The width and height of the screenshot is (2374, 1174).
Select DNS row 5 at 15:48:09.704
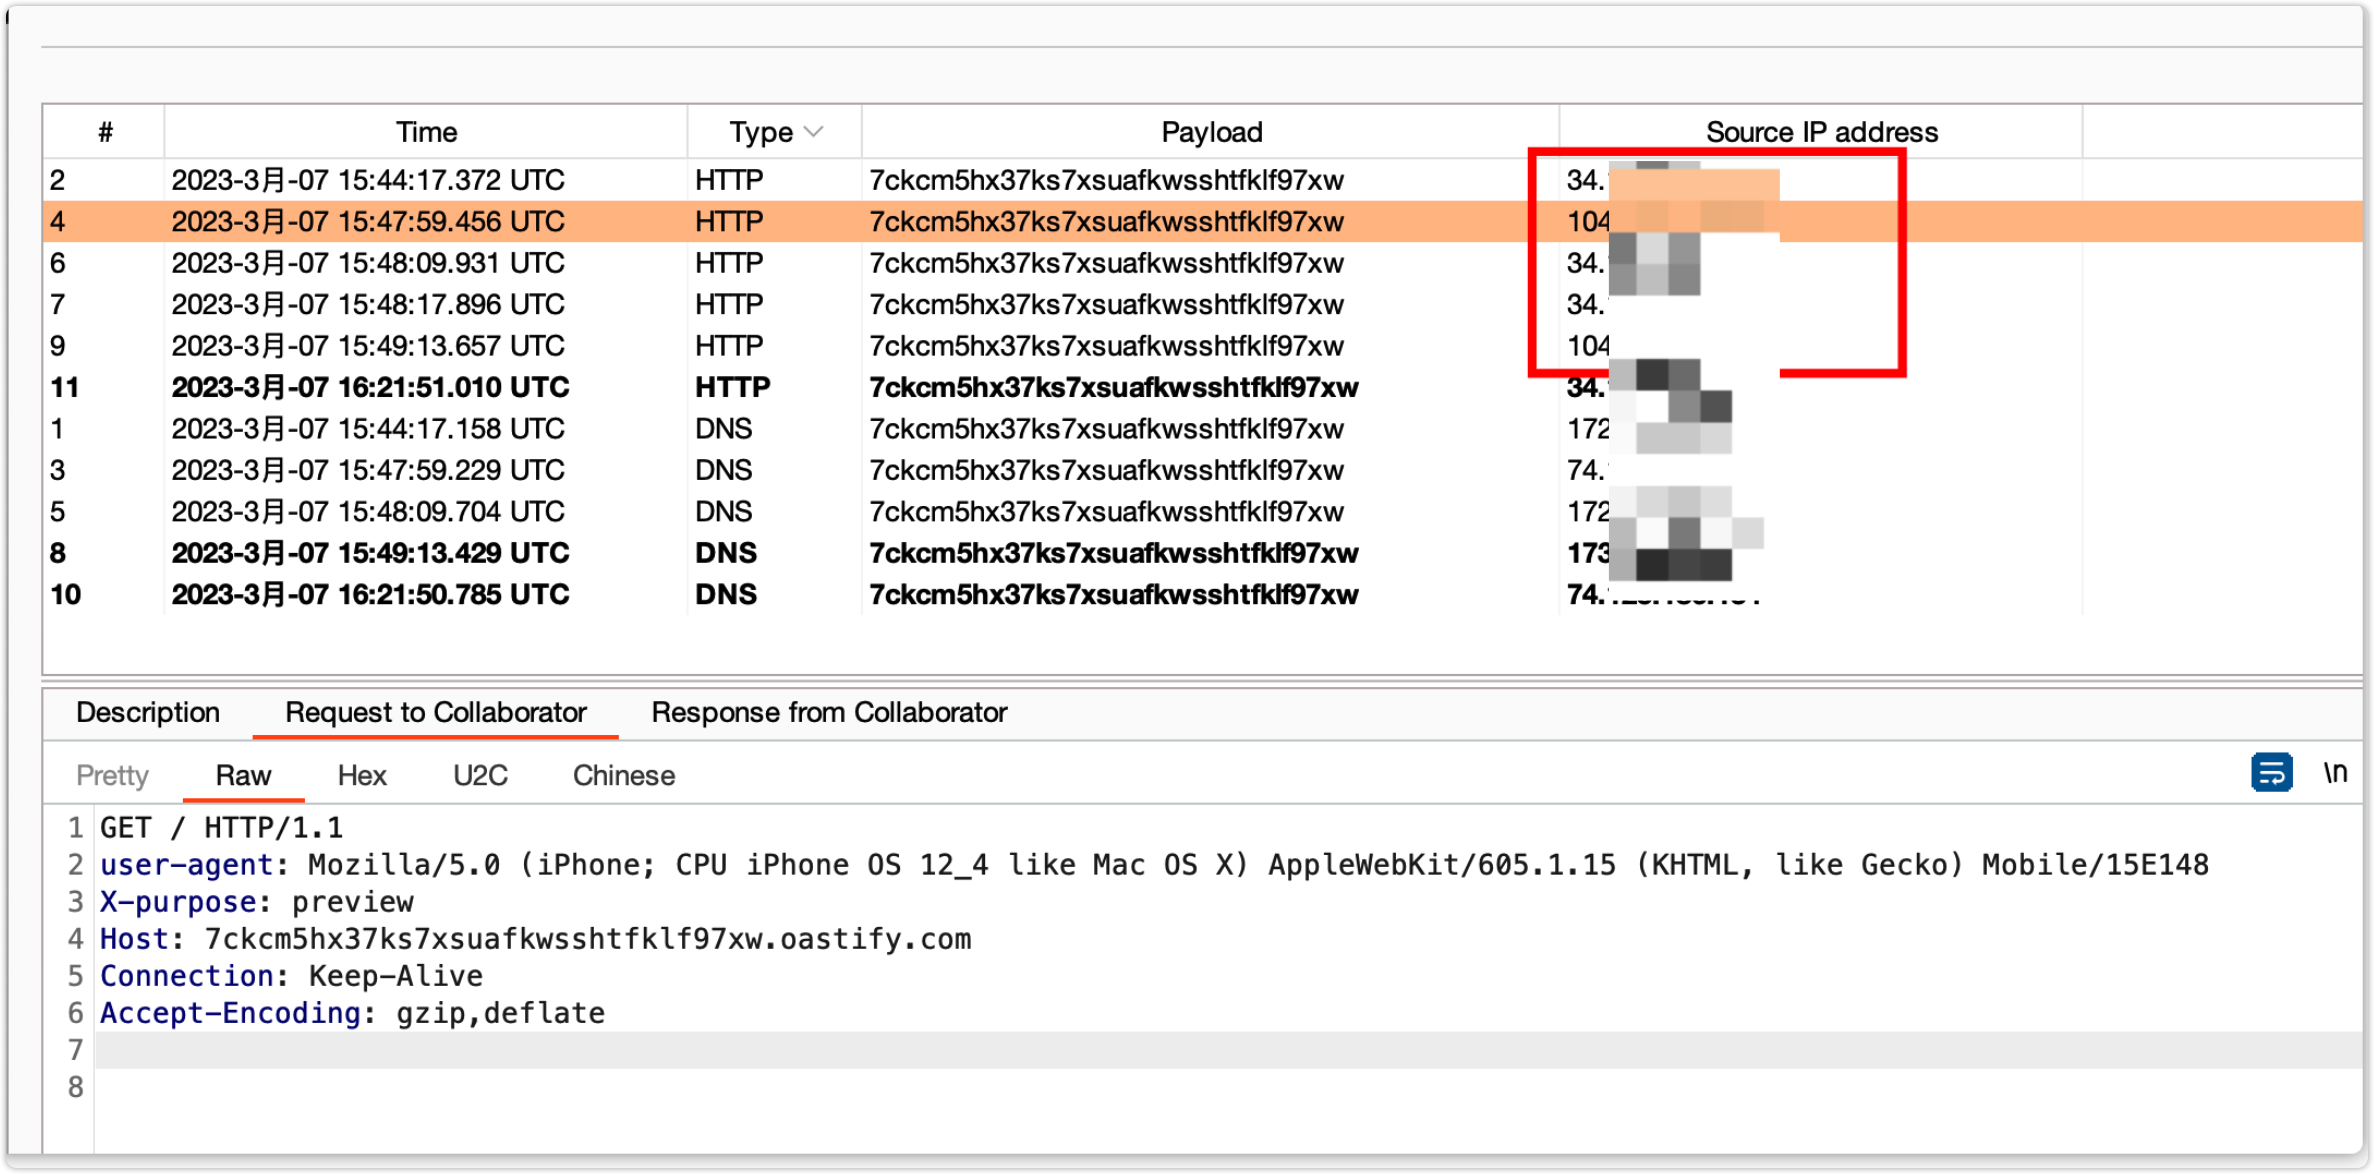tap(1202, 512)
